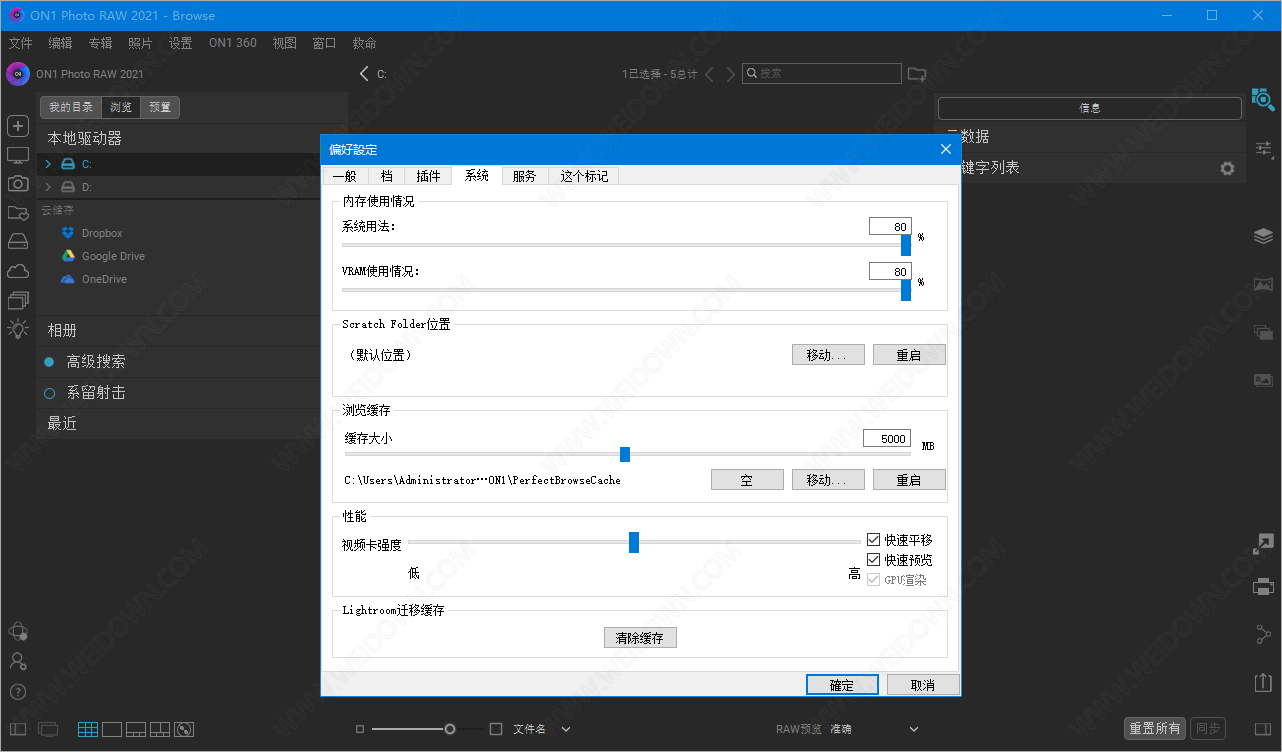
Task: Switch to single image detail view icon
Action: pyautogui.click(x=112, y=729)
